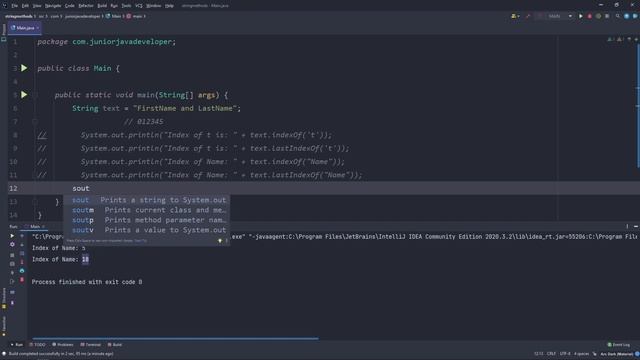Click the stop square icon in Run panel
Screen dimensions: 640x360
point(12,255)
